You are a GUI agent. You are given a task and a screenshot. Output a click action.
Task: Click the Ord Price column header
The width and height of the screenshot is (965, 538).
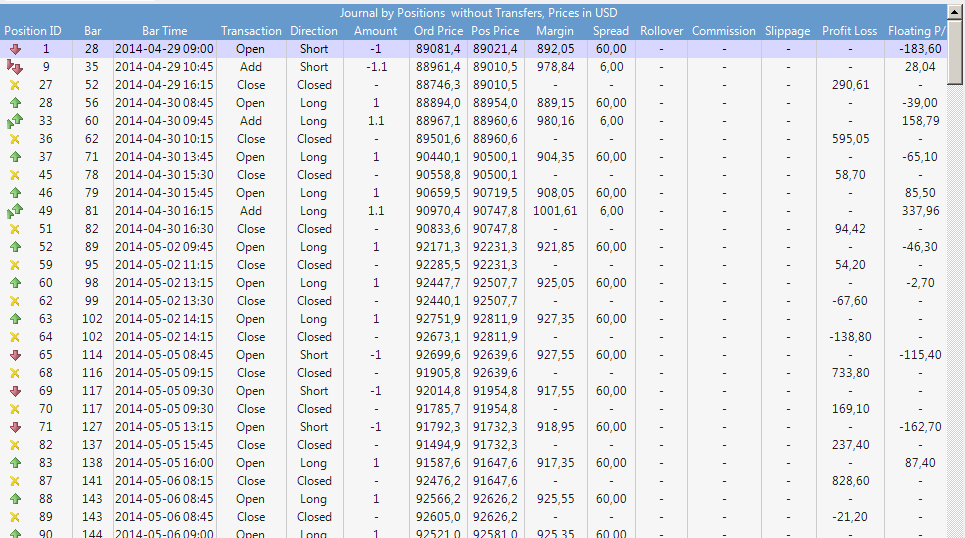click(438, 31)
